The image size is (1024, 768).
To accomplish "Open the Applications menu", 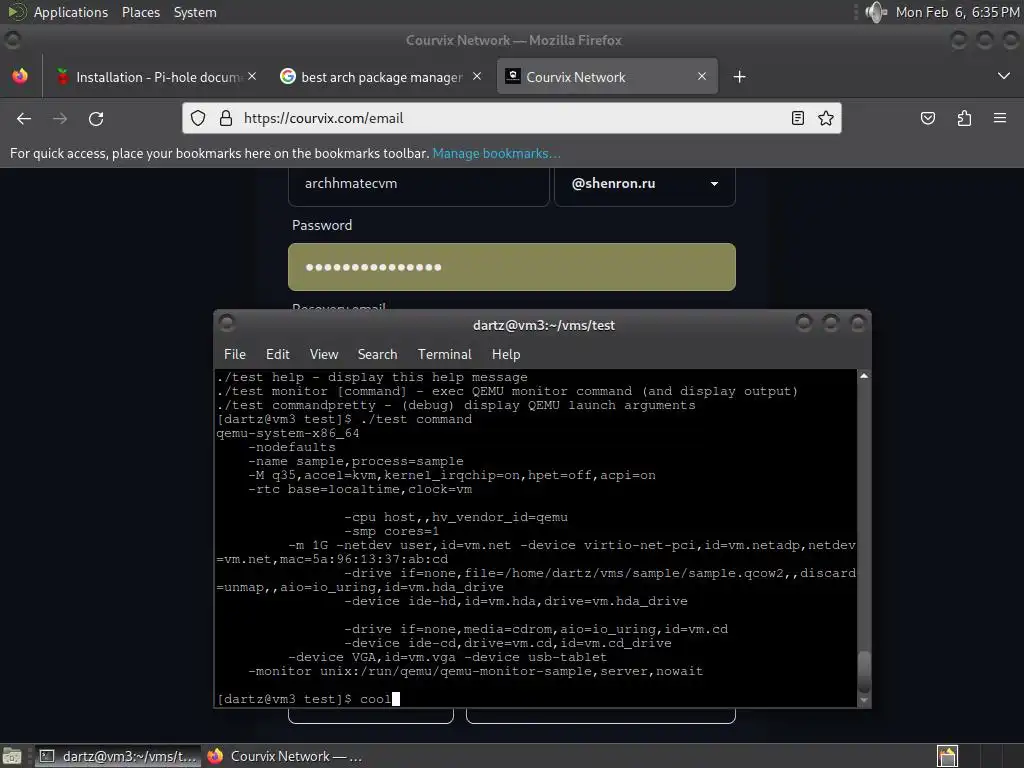I will 71,12.
